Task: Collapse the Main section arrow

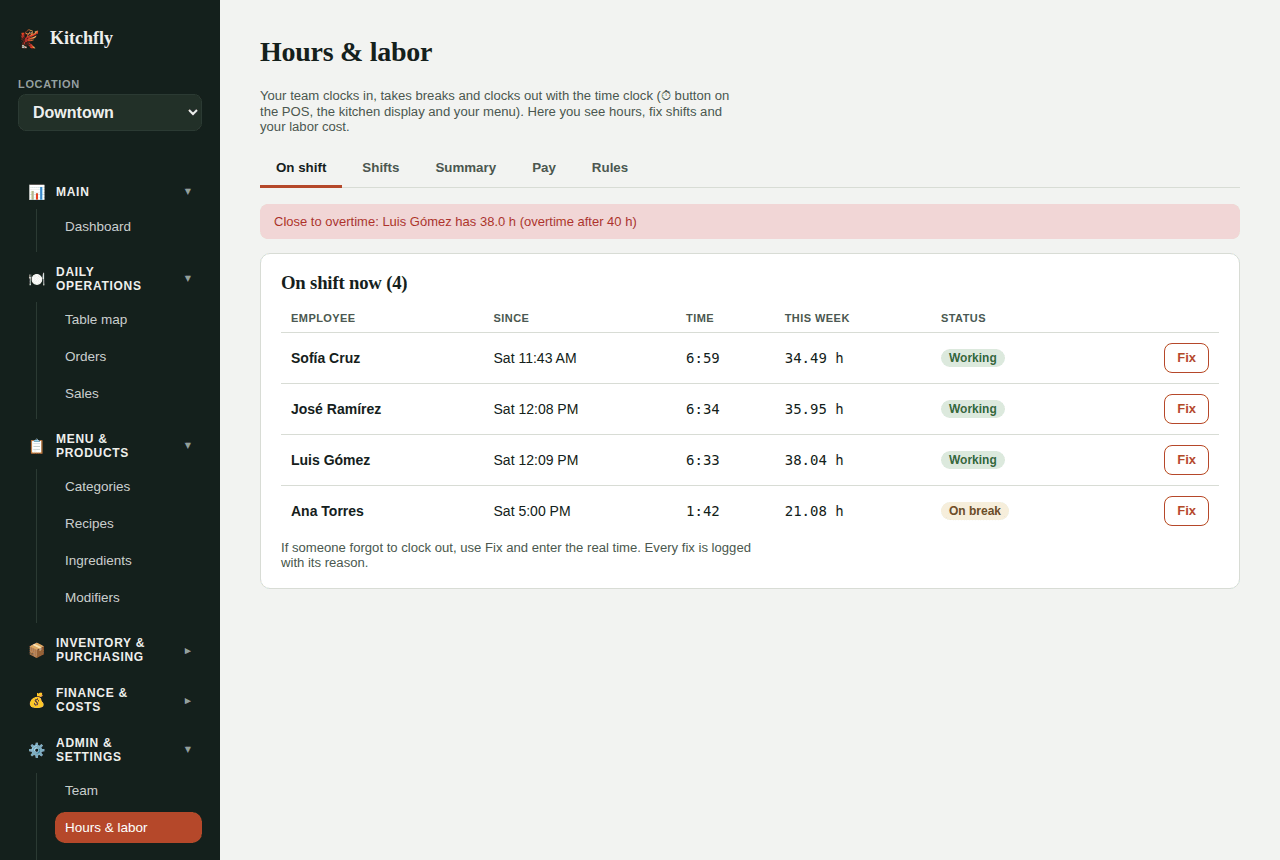Action: tap(188, 191)
